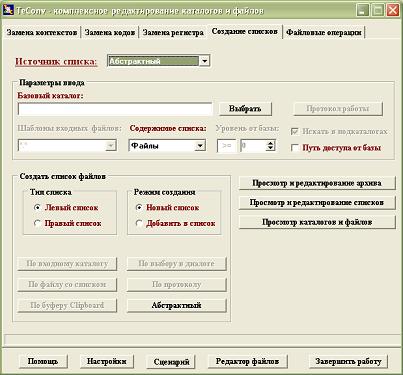Select the Создание списков tab

pos(245,32)
